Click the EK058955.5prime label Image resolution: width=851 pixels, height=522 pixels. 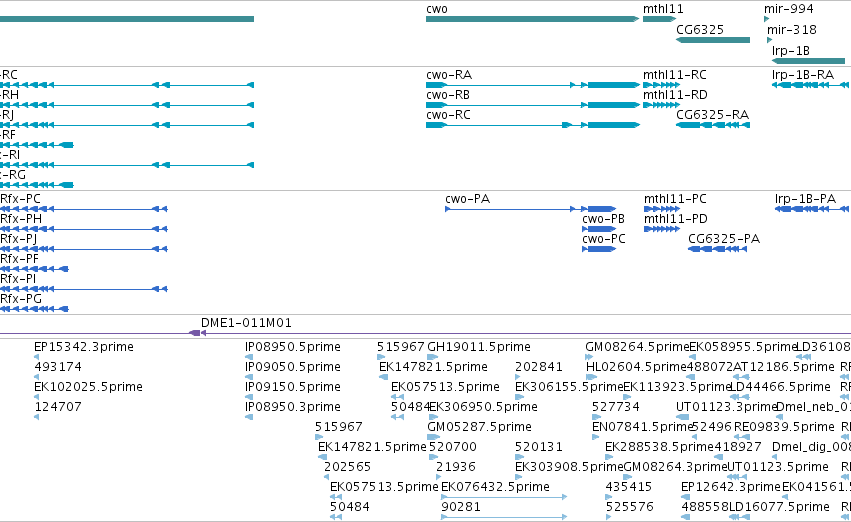[742, 347]
